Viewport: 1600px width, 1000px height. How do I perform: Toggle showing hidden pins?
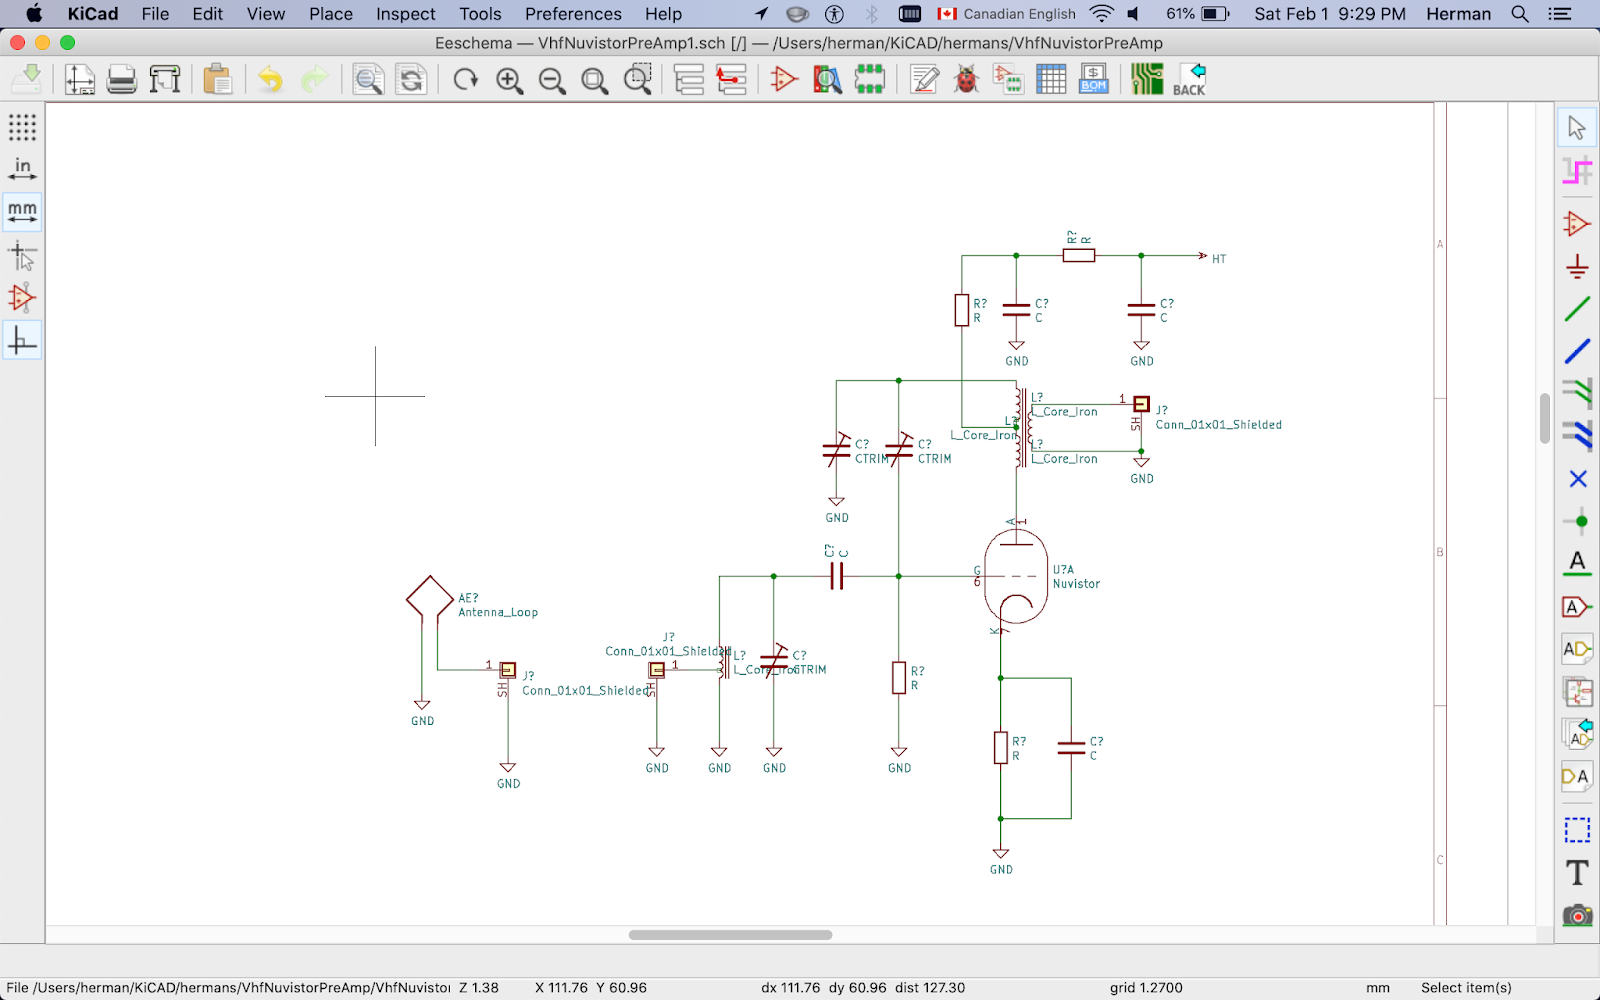(x=22, y=298)
